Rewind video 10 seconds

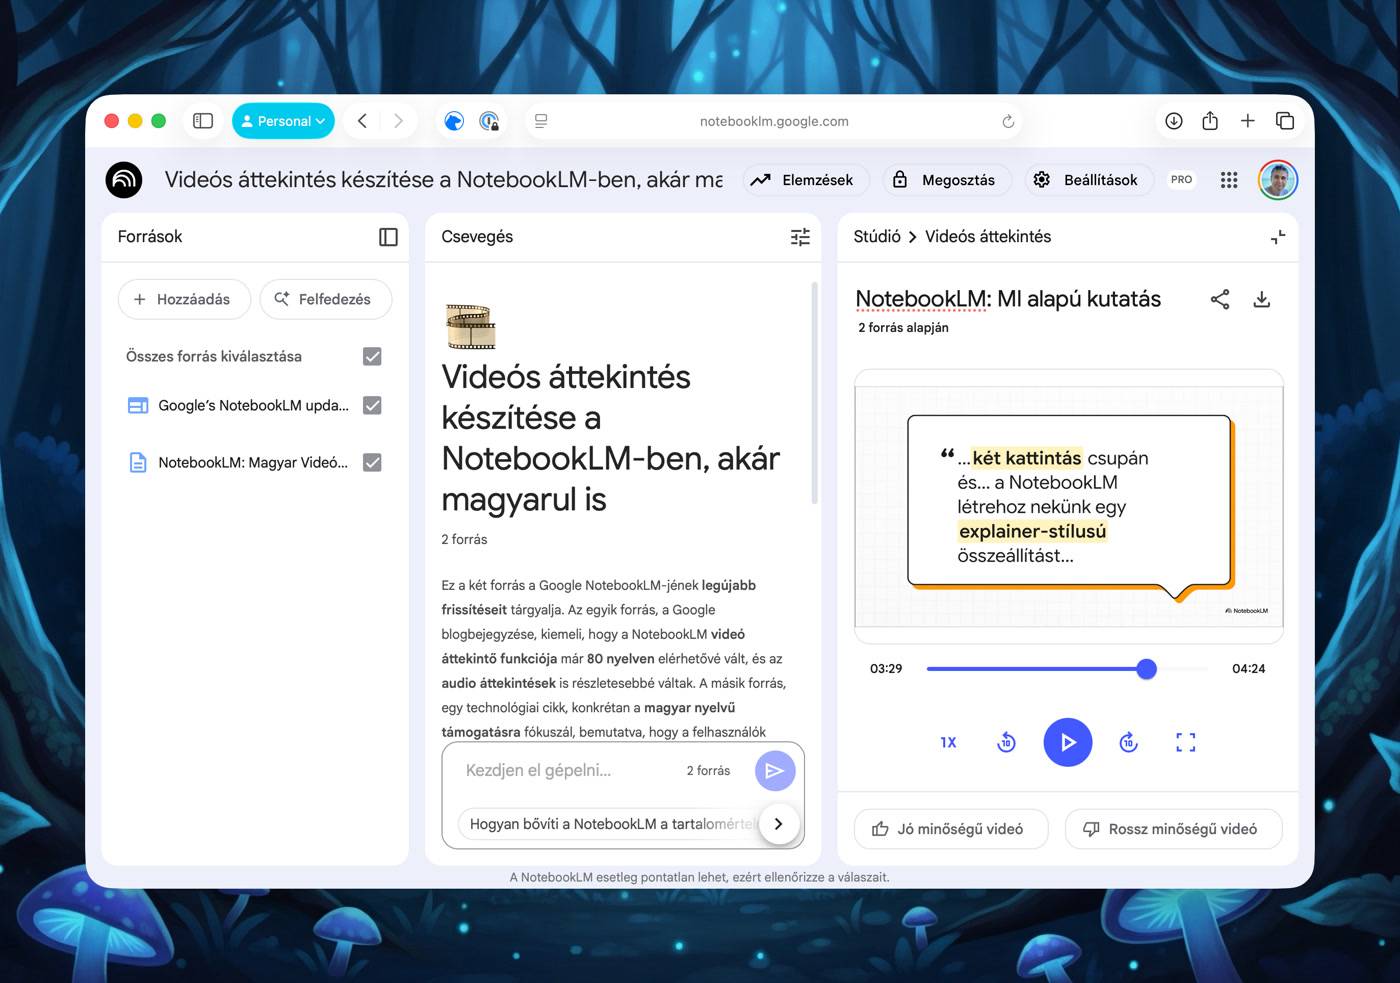tap(1007, 743)
